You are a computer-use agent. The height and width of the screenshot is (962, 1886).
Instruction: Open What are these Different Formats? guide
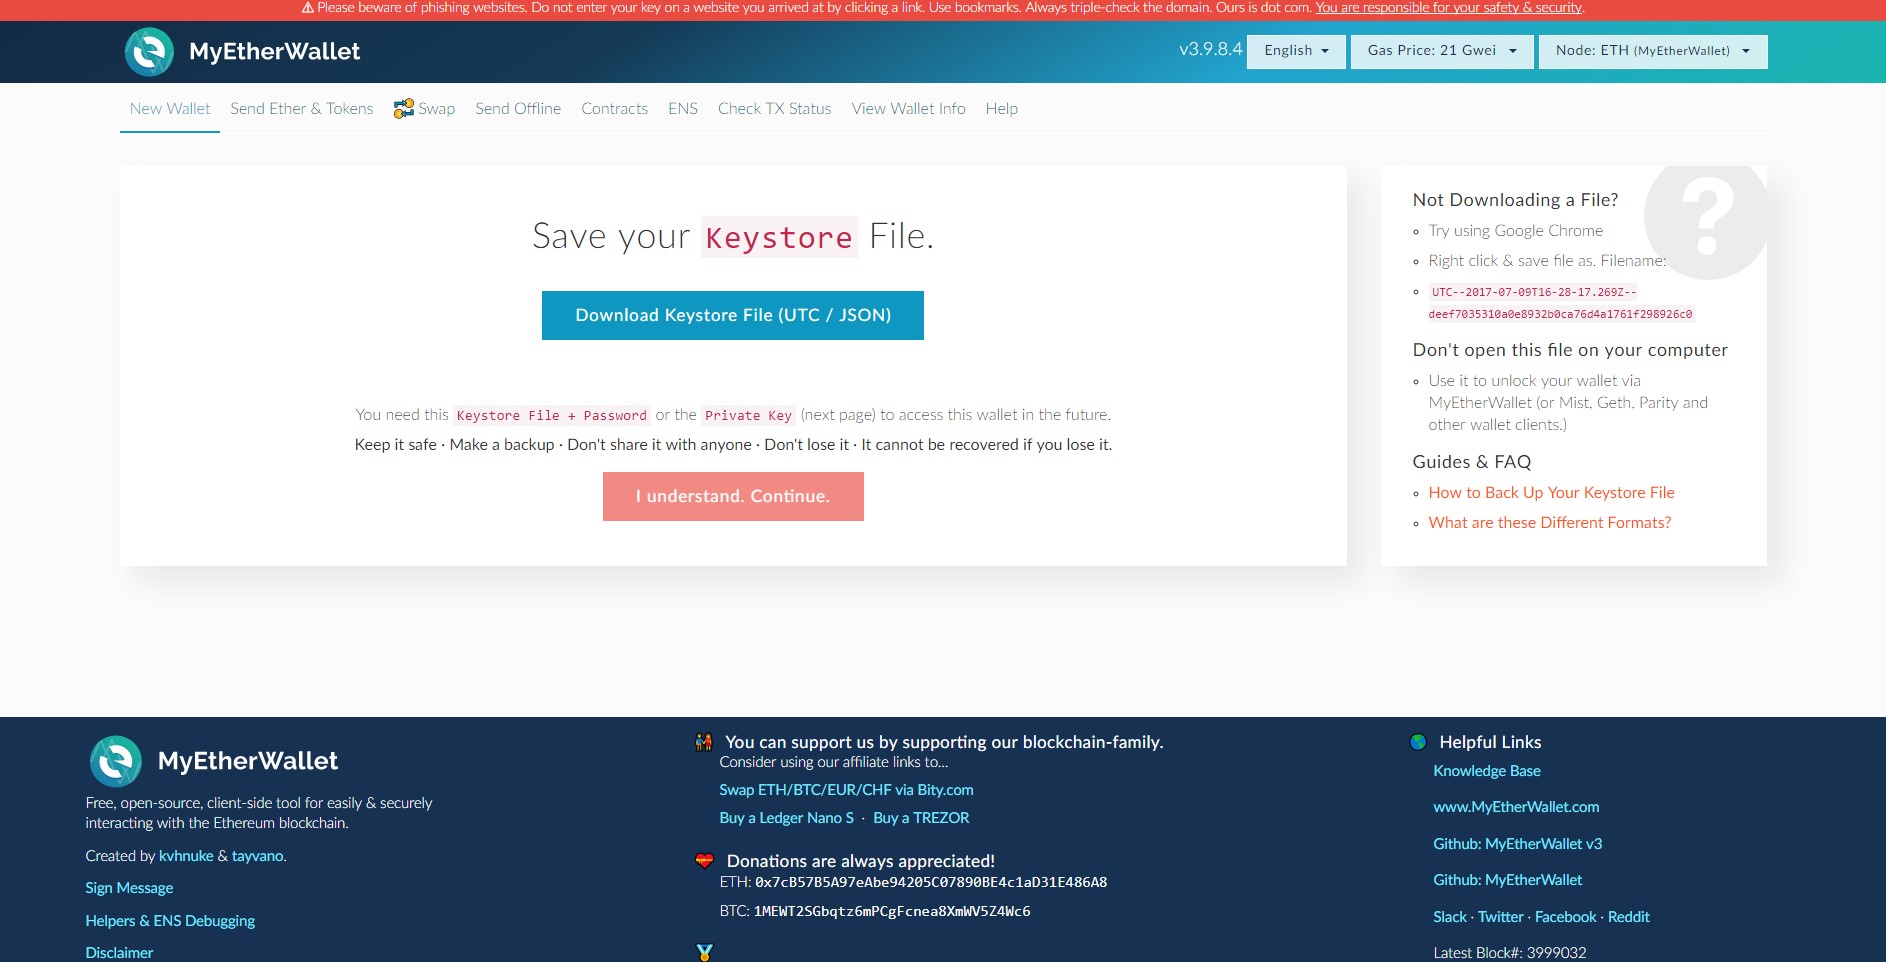[1550, 523]
